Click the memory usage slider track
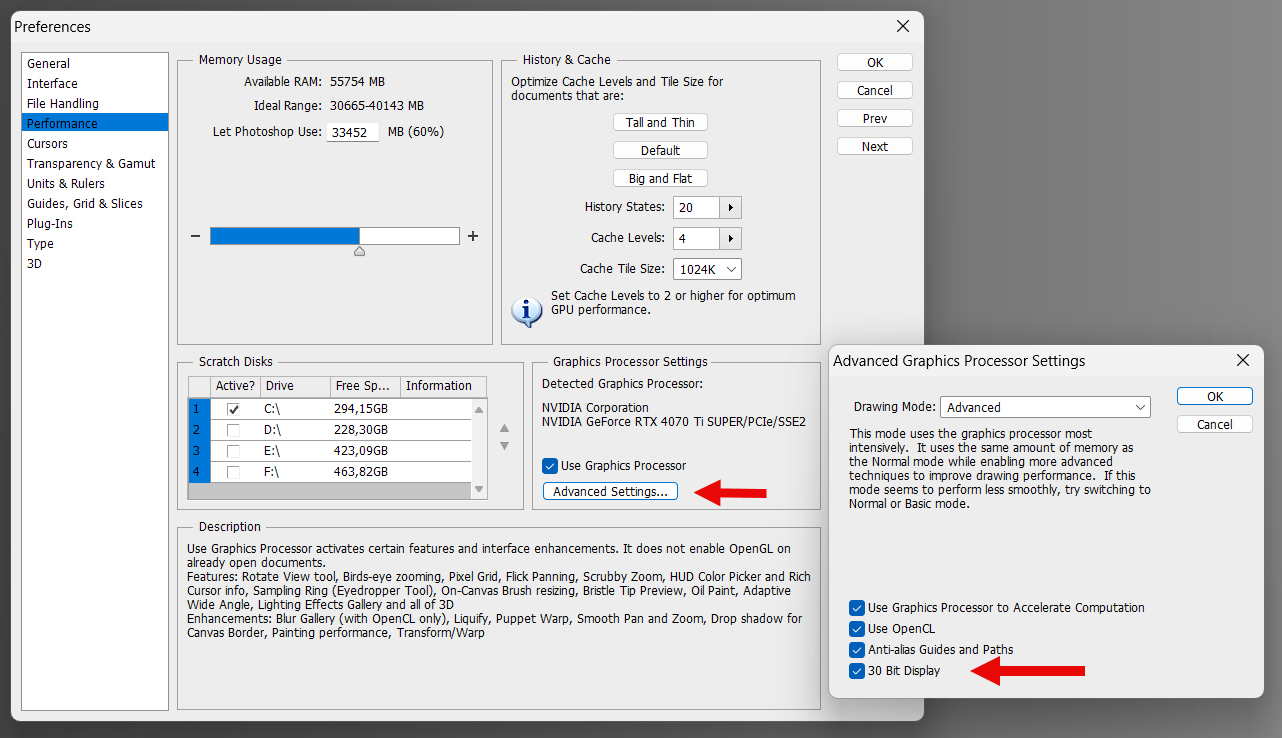 click(334, 236)
